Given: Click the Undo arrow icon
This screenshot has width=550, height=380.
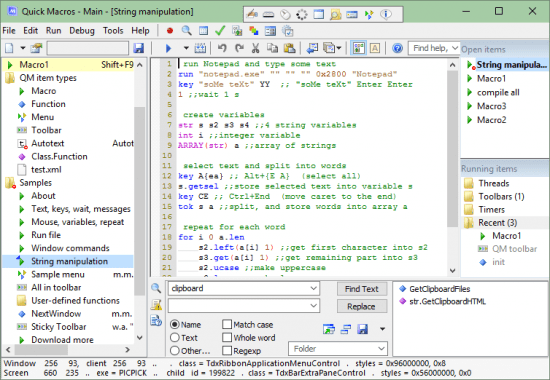Looking at the screenshot, I should (x=222, y=48).
